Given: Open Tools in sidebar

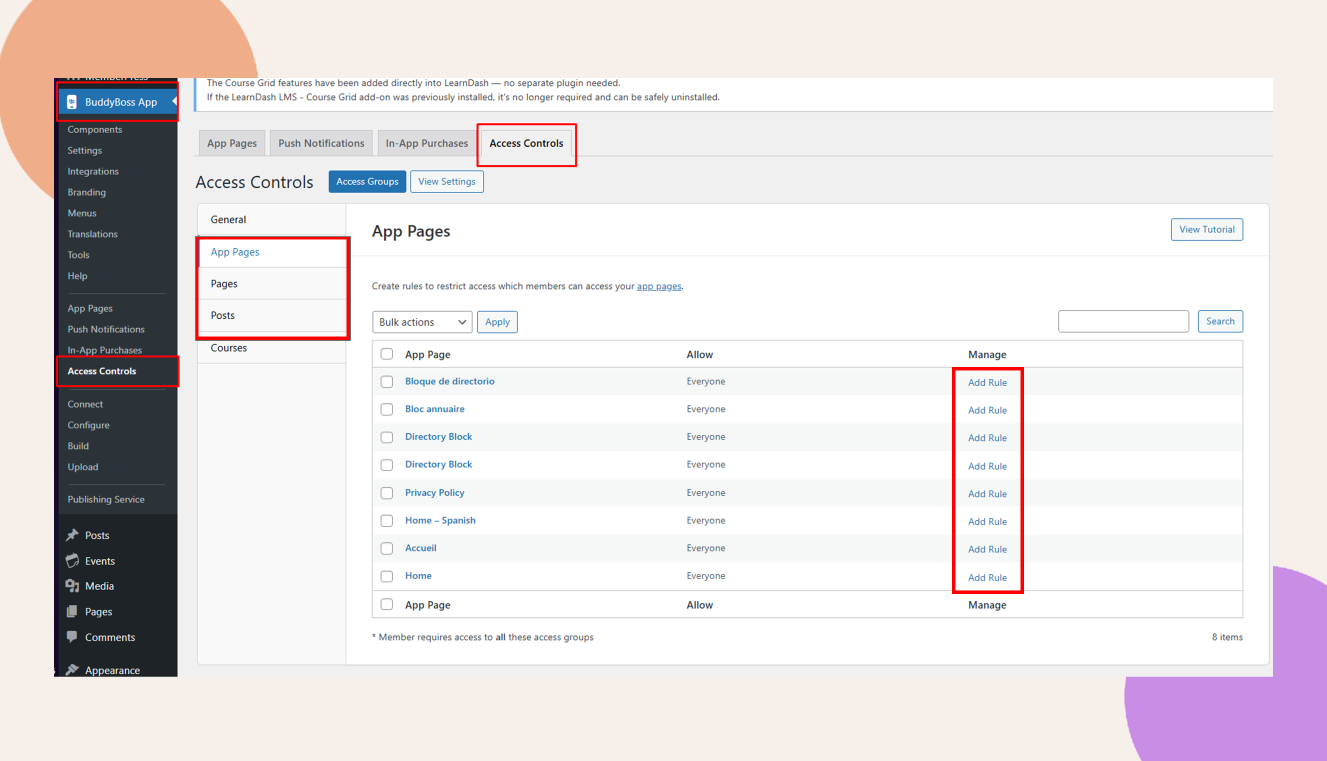Looking at the screenshot, I should click(x=79, y=255).
